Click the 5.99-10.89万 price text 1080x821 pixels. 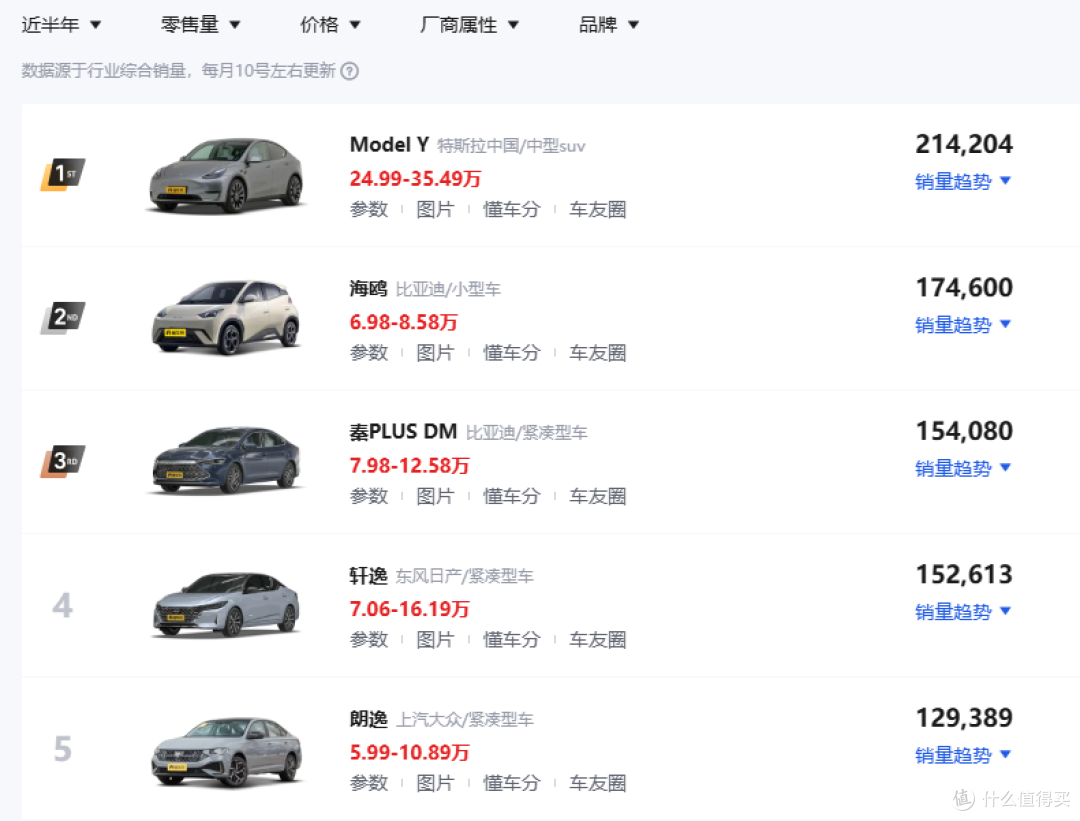[x=409, y=752]
